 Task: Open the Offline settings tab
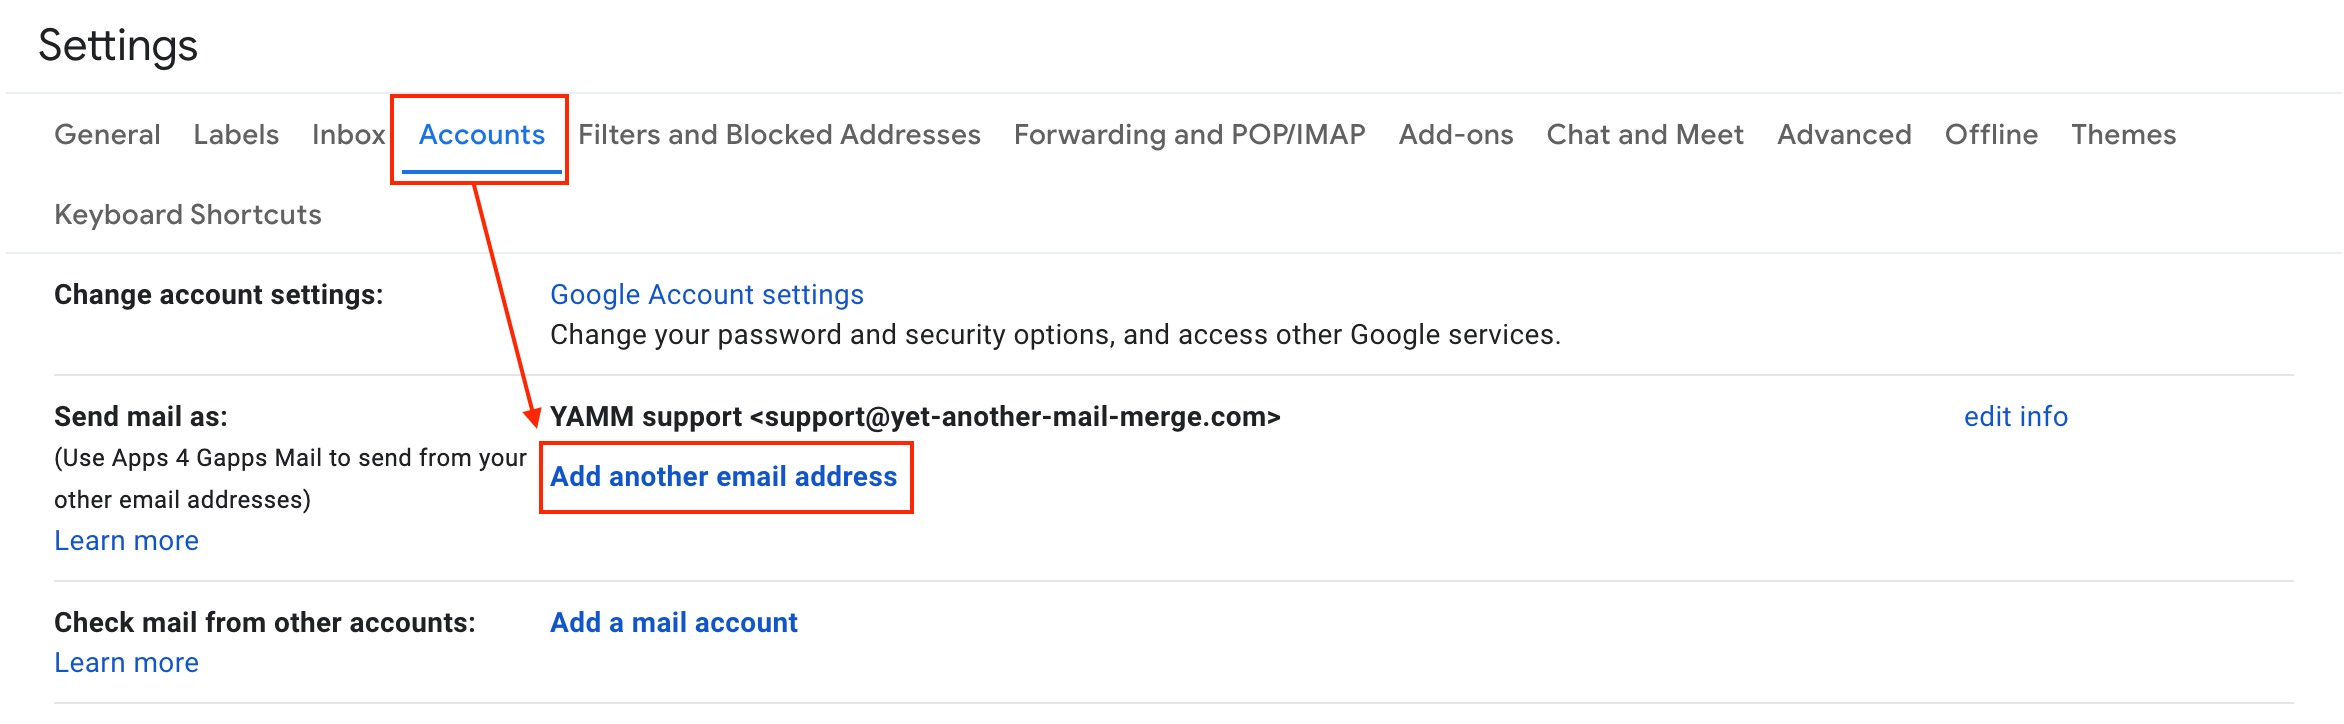1990,135
